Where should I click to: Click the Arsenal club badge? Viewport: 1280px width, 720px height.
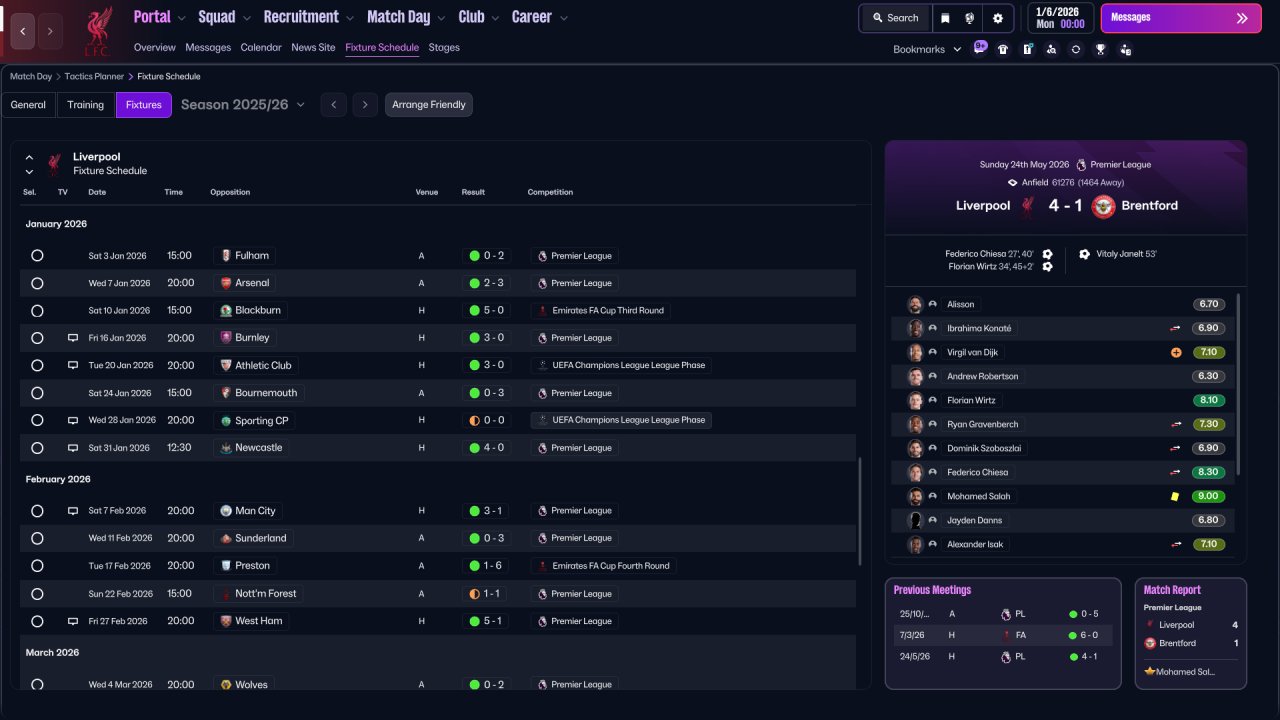pyautogui.click(x=226, y=283)
